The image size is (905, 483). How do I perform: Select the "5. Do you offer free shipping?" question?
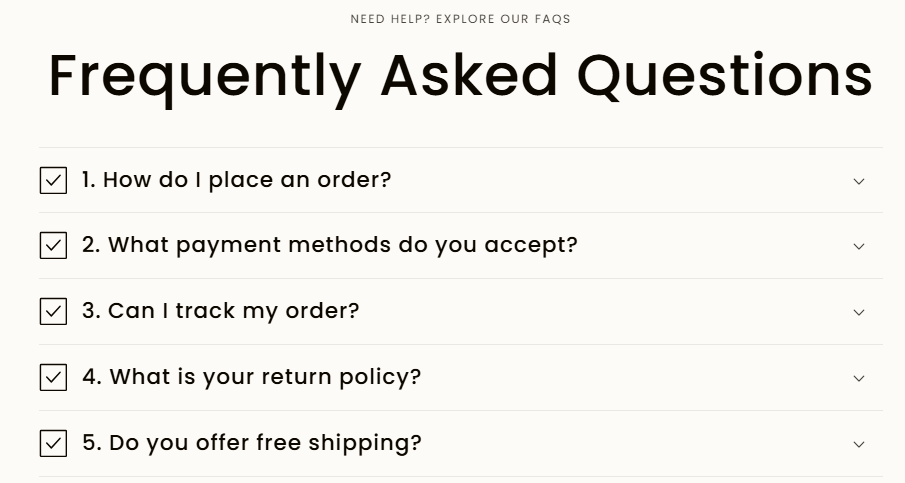click(x=251, y=443)
